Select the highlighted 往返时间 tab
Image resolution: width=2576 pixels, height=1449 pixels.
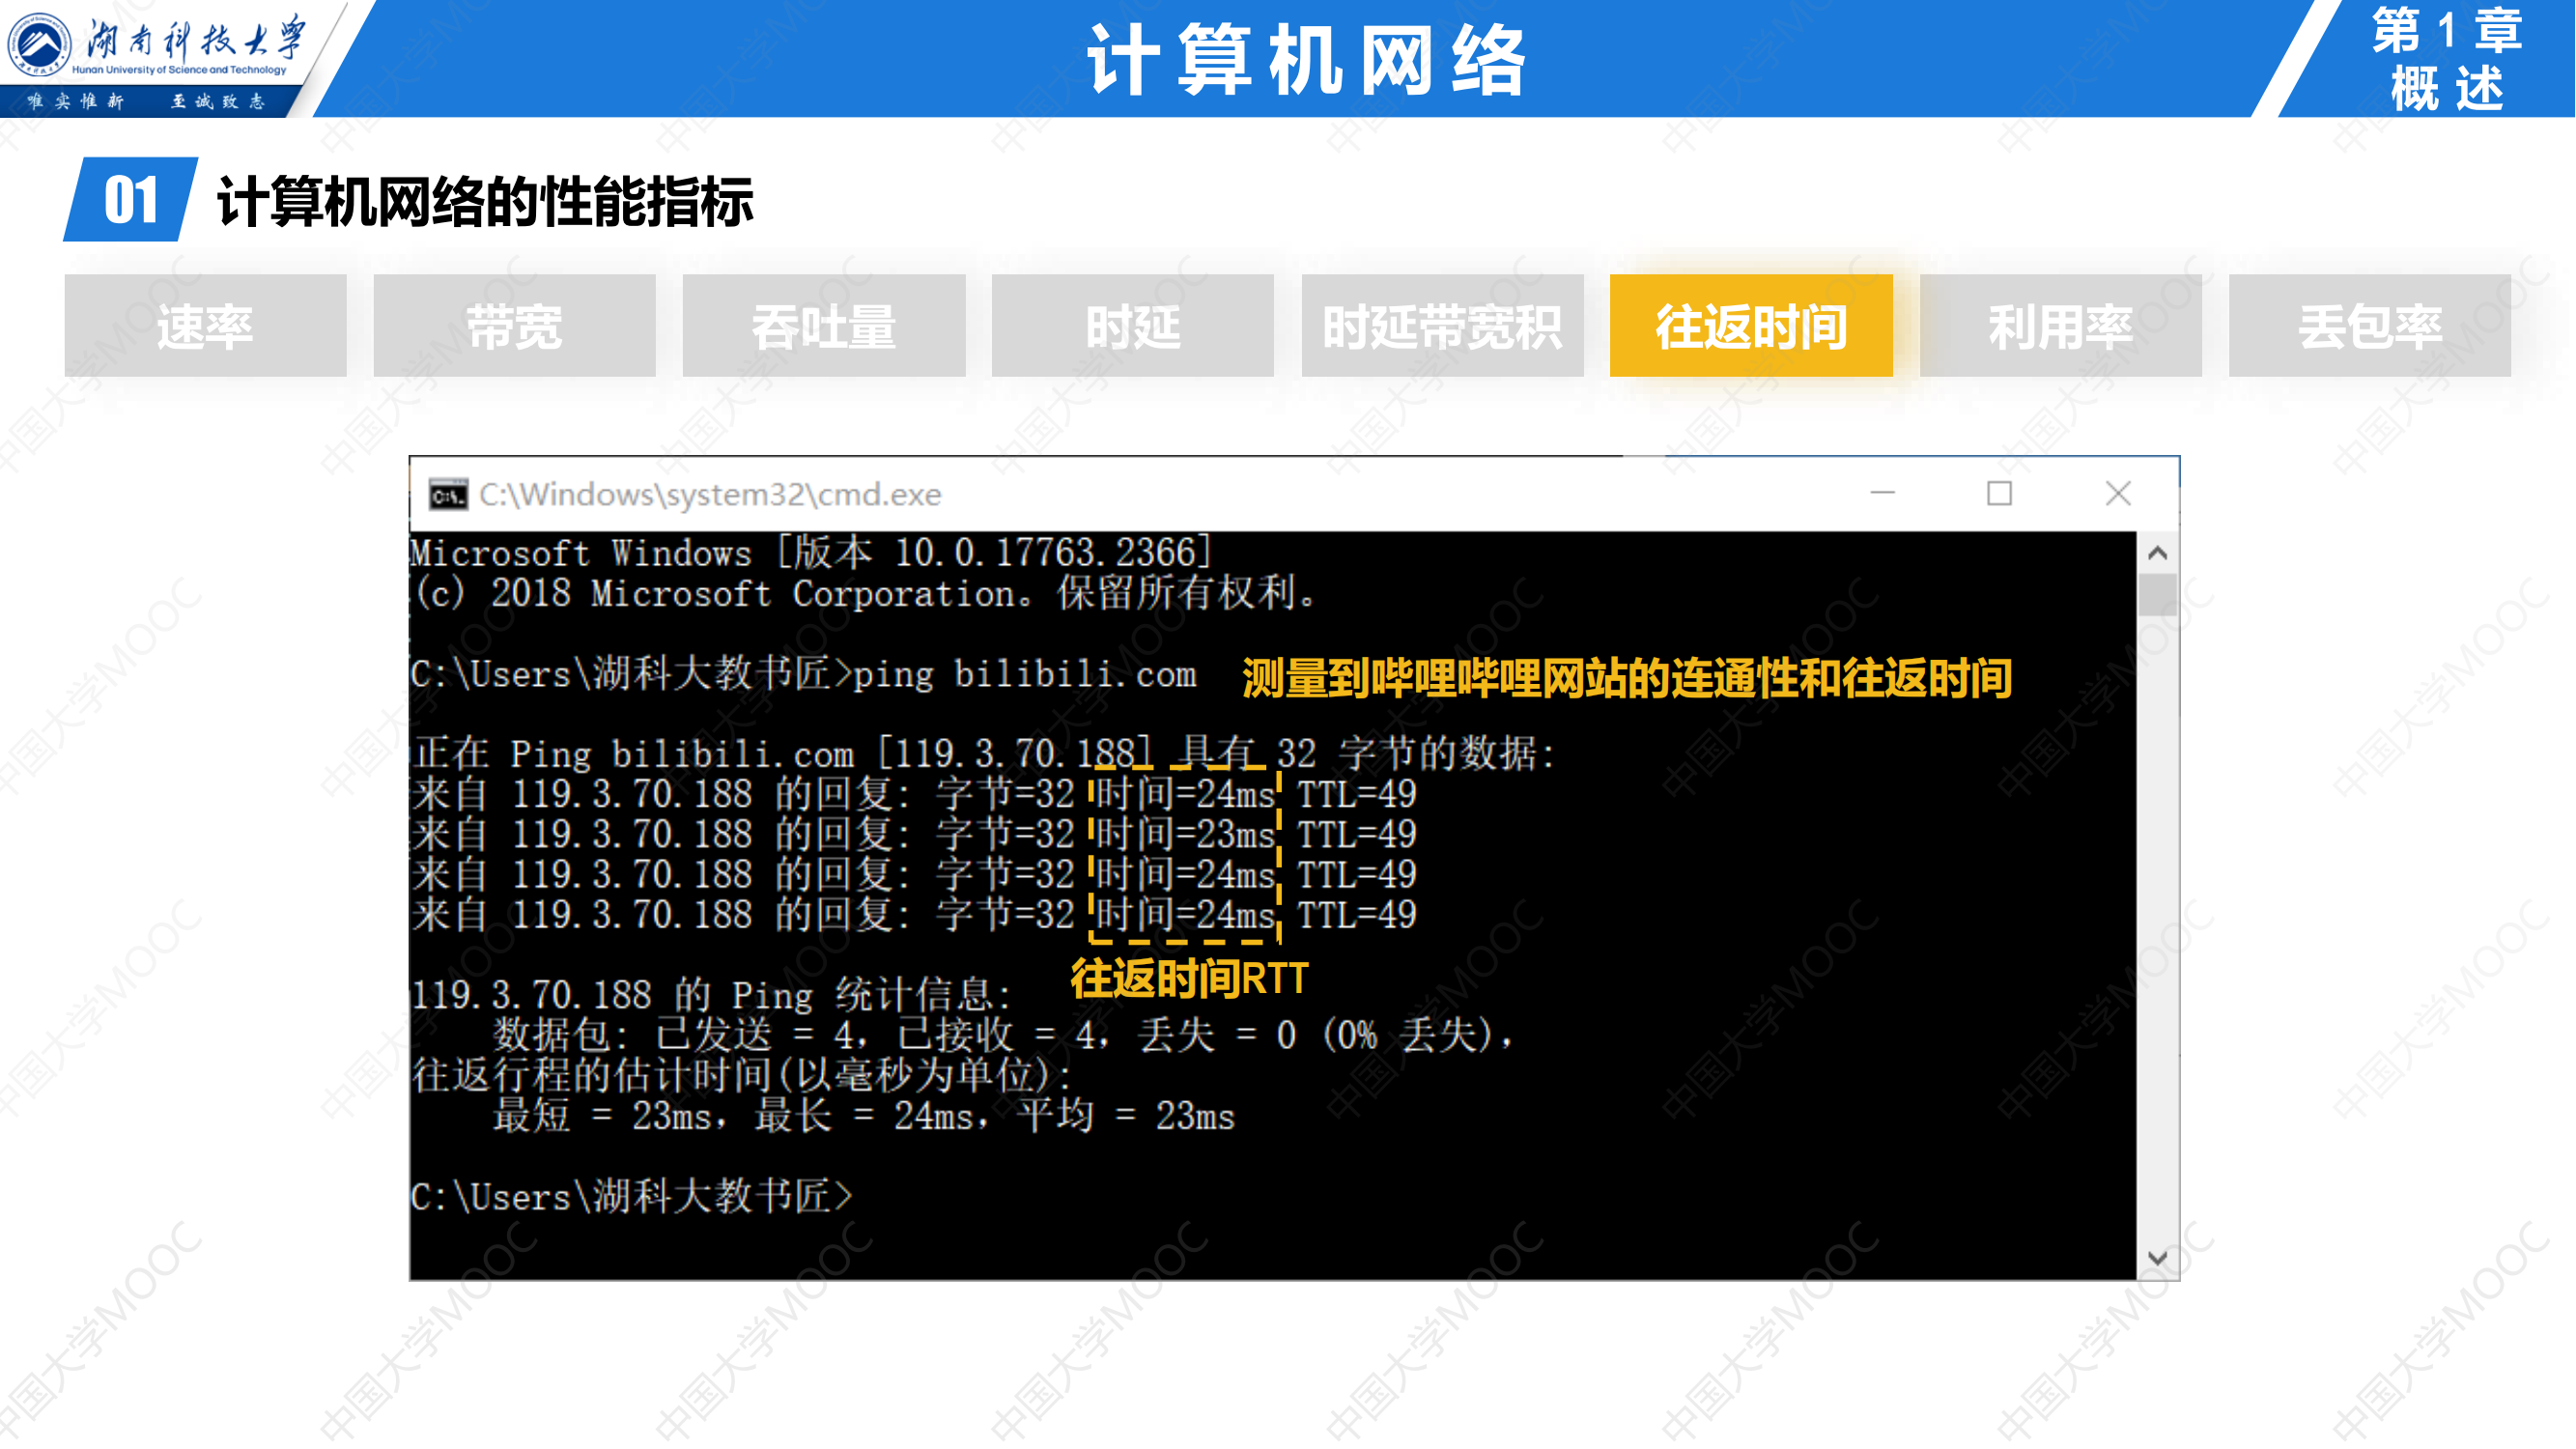pyautogui.click(x=1751, y=326)
